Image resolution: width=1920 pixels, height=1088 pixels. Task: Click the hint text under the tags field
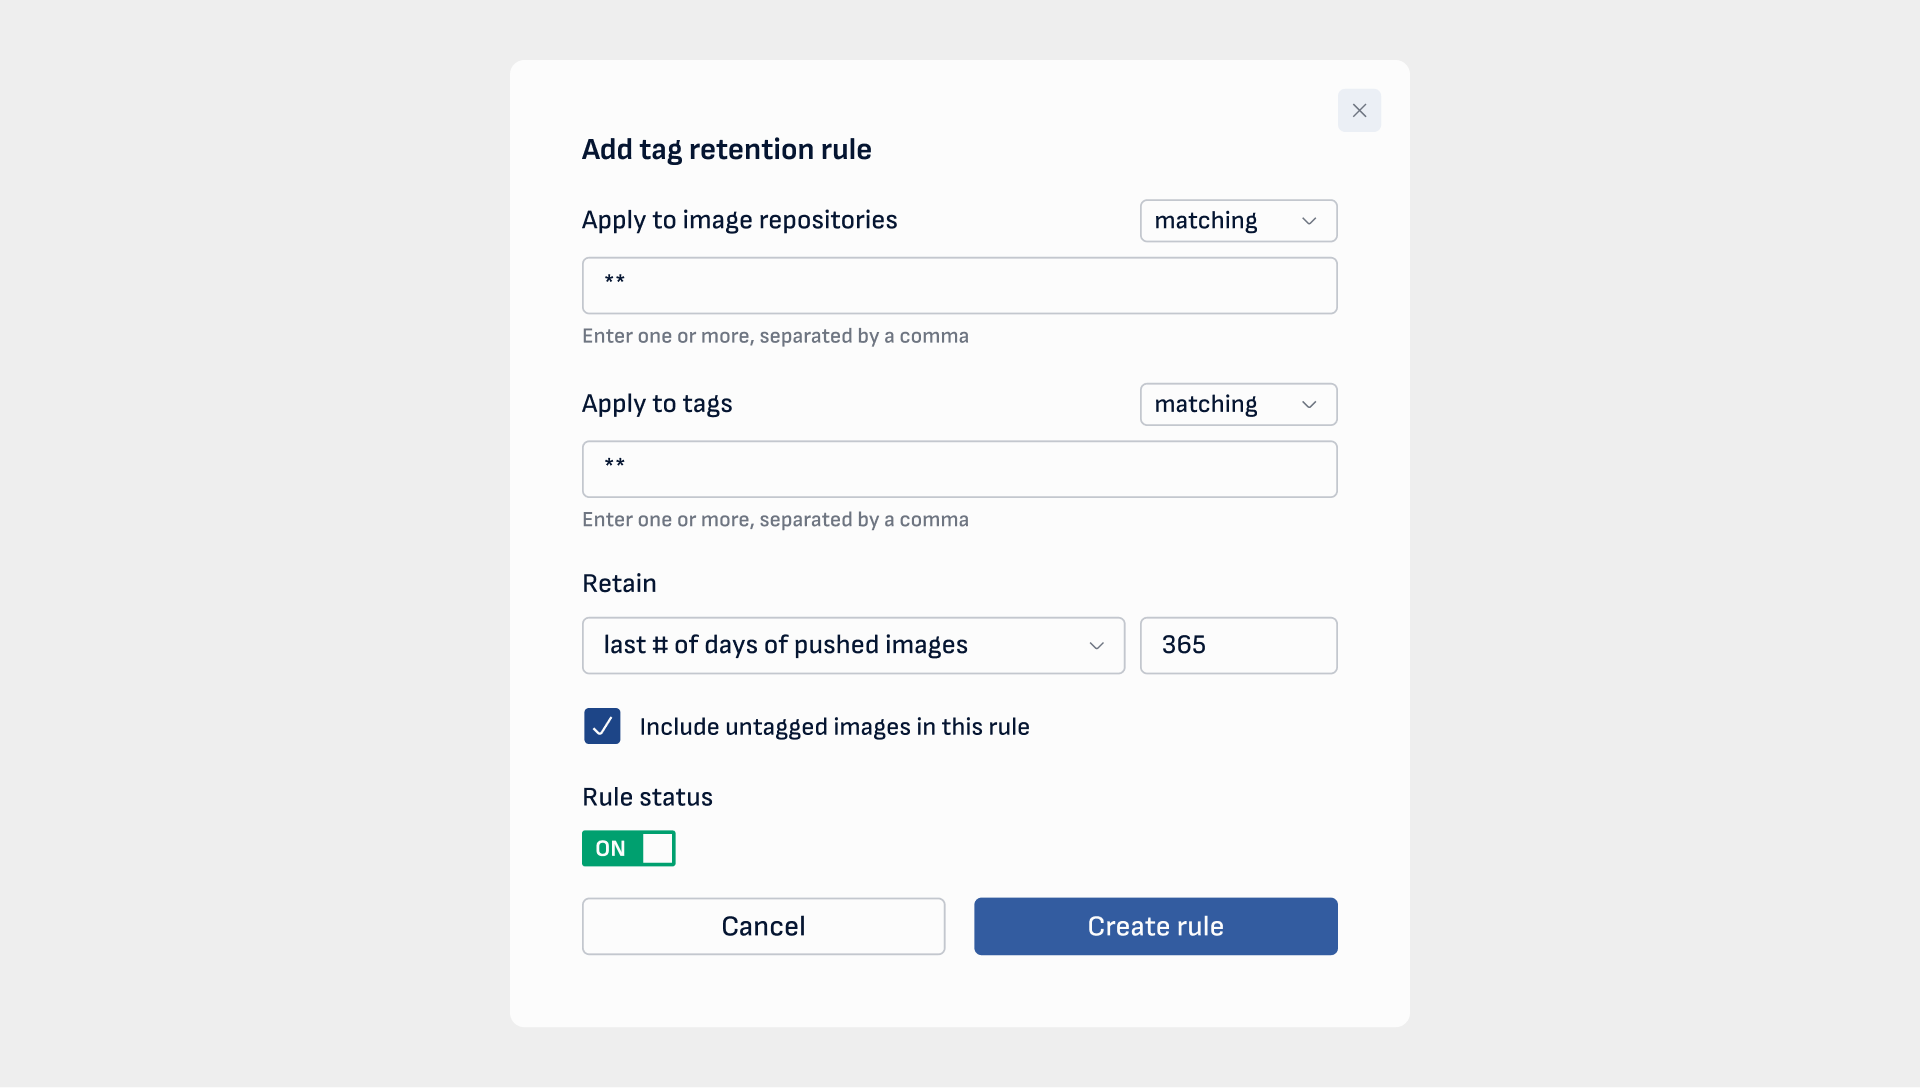click(775, 520)
